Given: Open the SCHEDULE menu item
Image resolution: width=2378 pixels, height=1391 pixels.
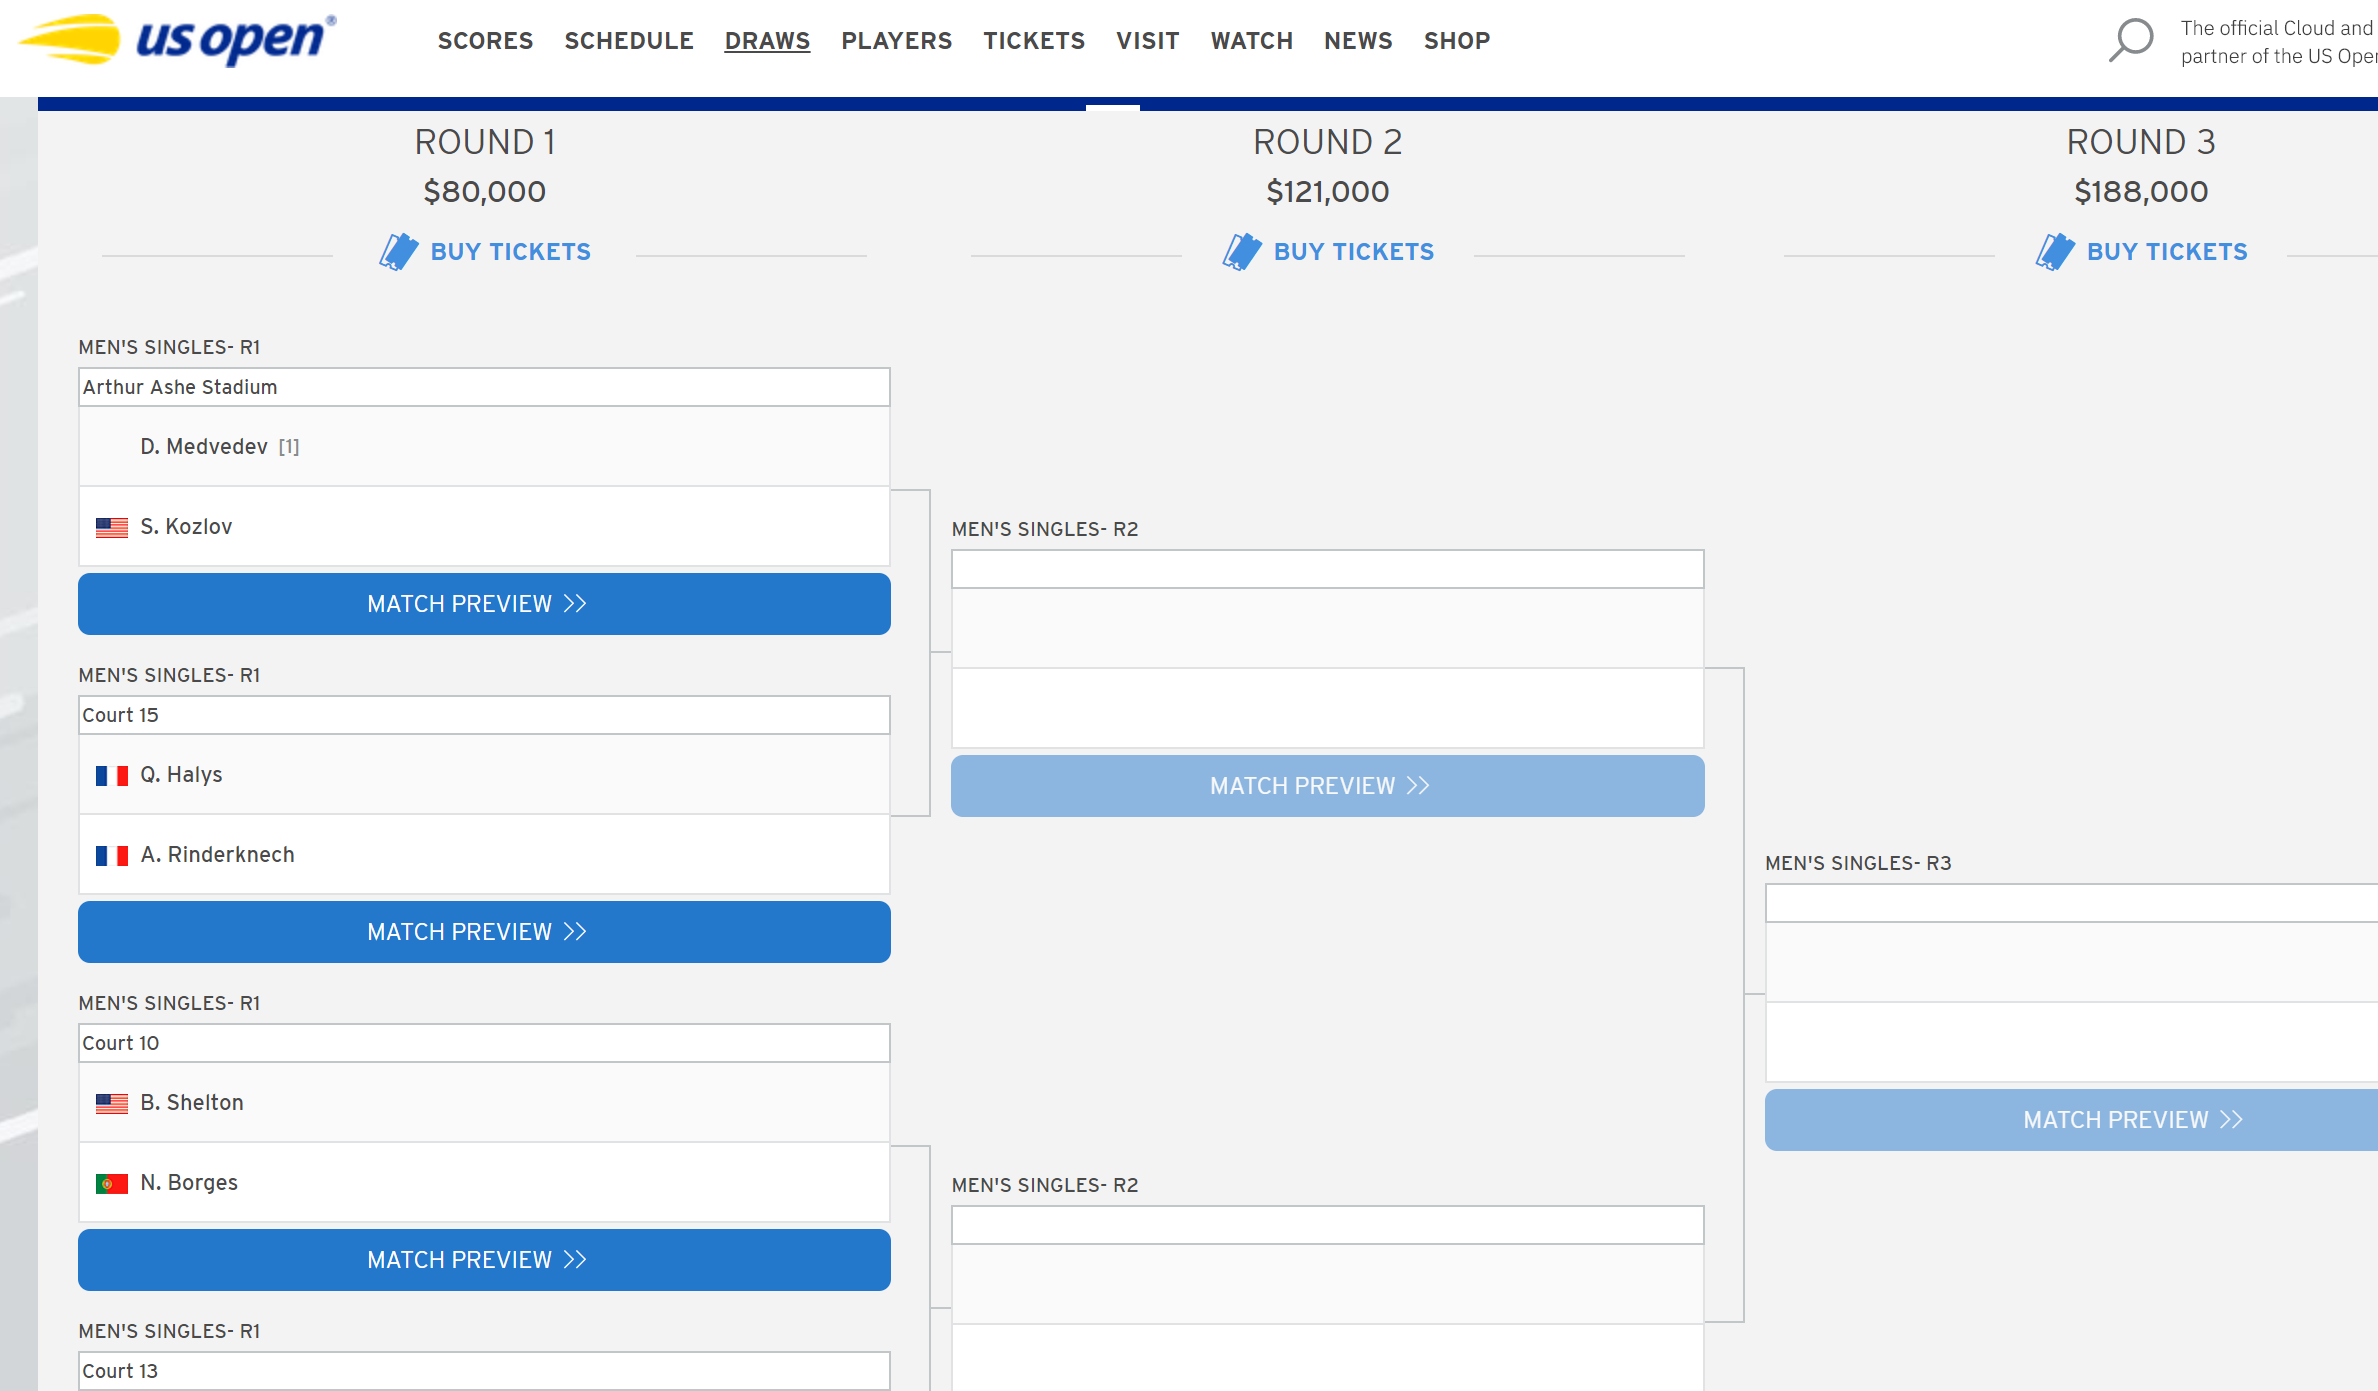Looking at the screenshot, I should pyautogui.click(x=629, y=41).
